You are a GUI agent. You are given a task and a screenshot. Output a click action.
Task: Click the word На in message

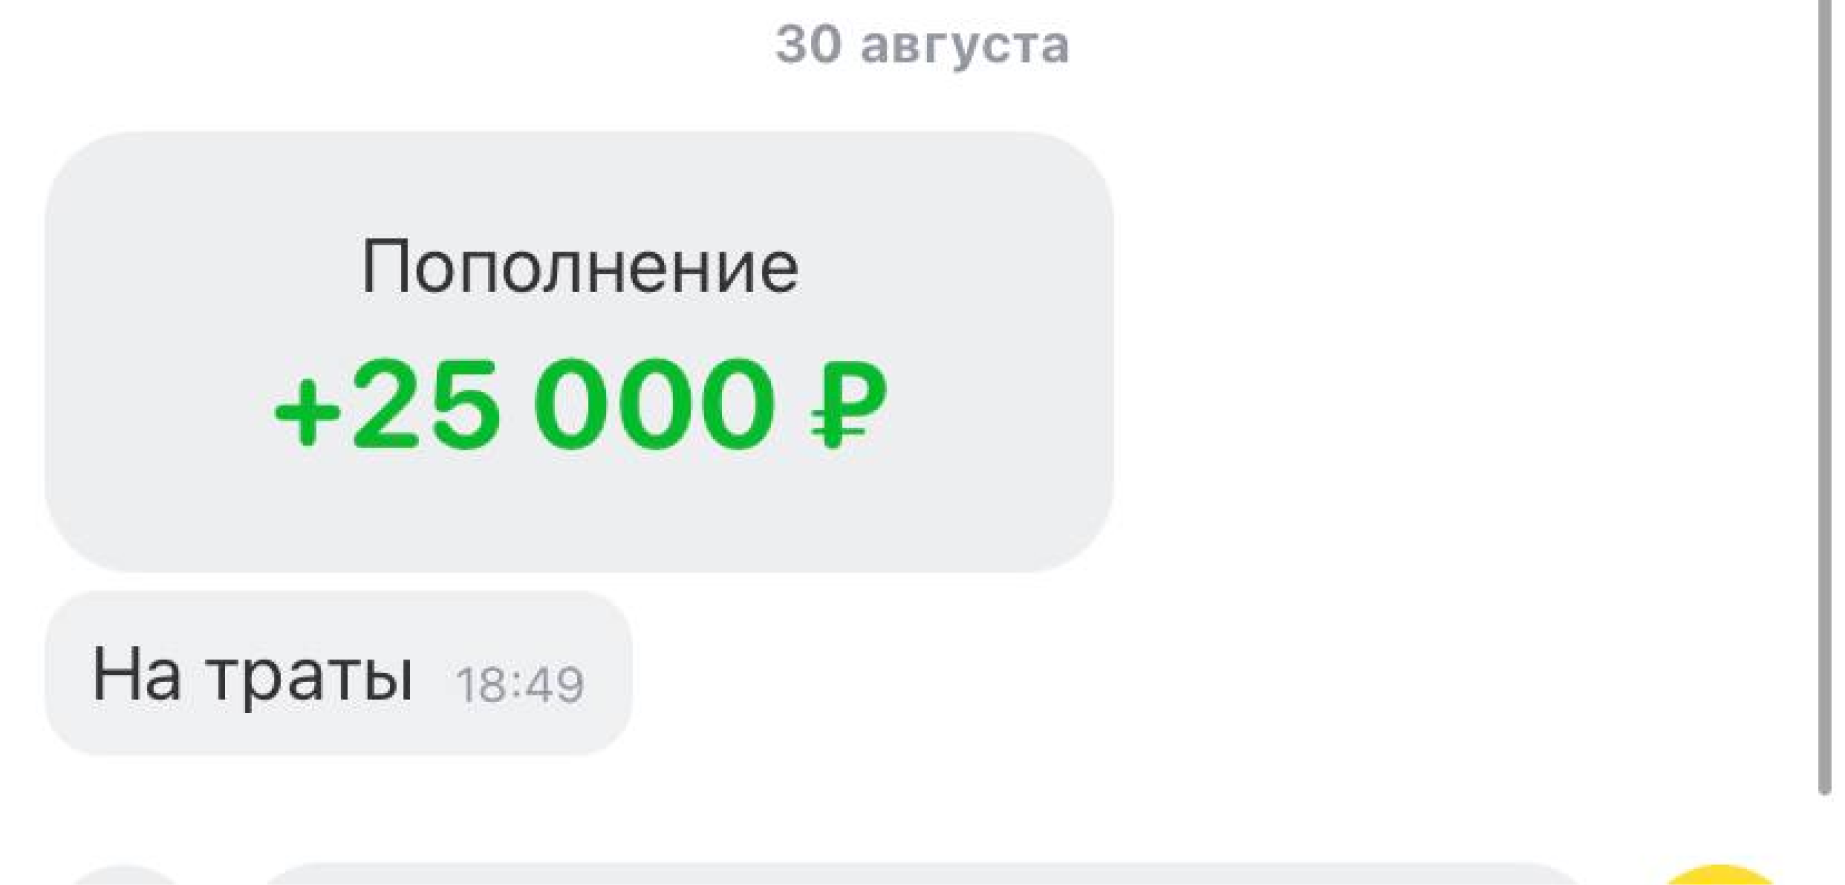click(137, 674)
